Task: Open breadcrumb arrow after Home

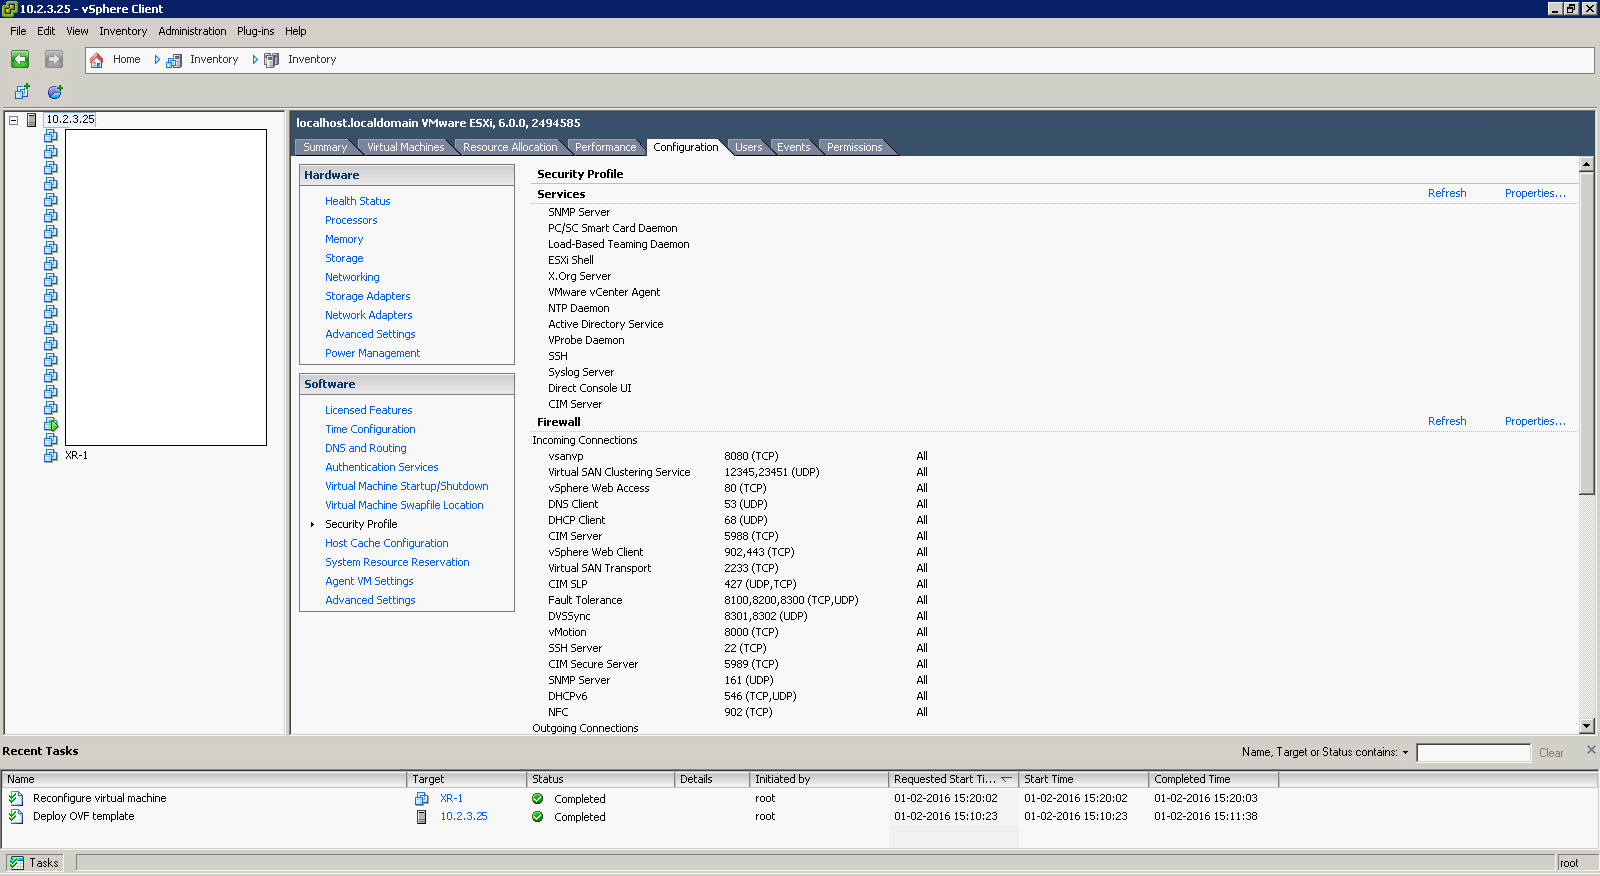Action: click(x=157, y=60)
